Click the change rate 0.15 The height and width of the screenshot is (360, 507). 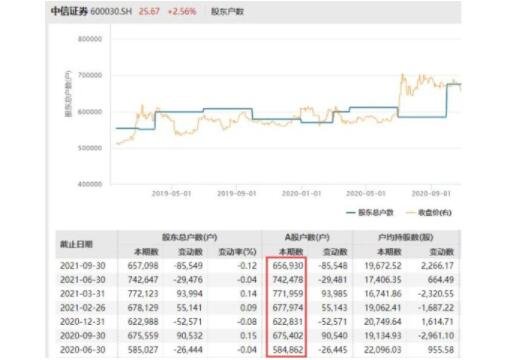(x=248, y=336)
